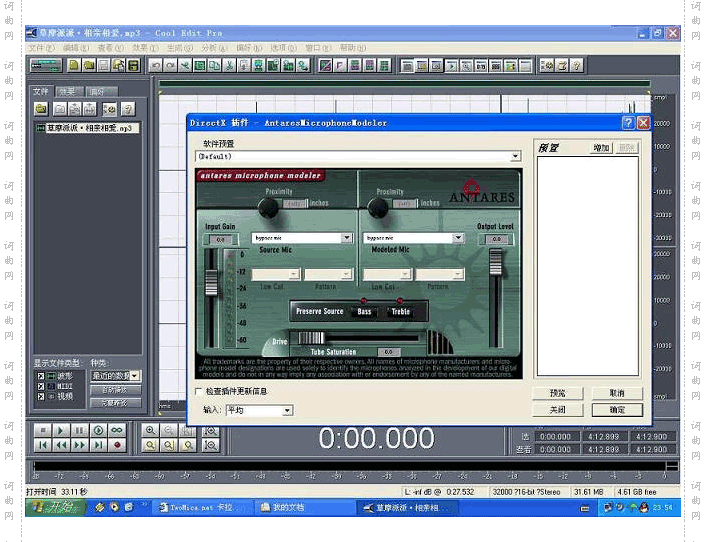Switch to the 效果 tab in left panel
Screen dimensions: 706x542
[x=69, y=91]
